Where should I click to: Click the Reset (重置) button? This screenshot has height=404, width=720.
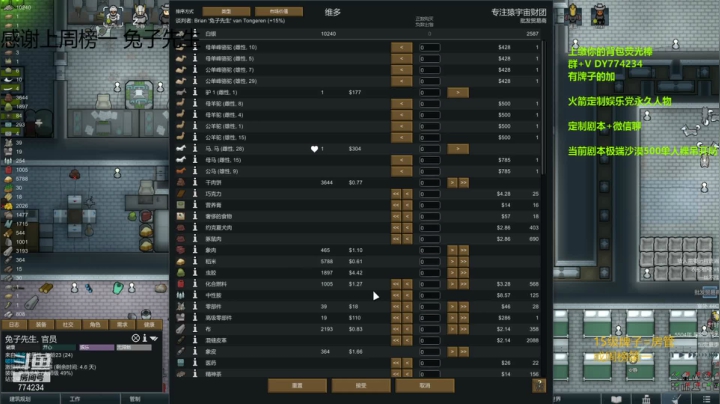point(297,386)
